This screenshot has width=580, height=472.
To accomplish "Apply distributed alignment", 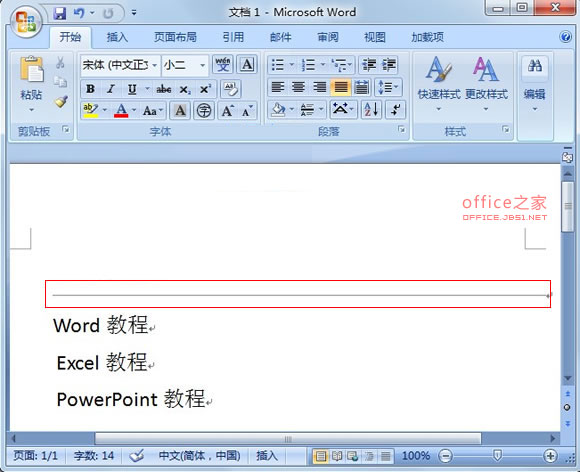I will pos(361,87).
